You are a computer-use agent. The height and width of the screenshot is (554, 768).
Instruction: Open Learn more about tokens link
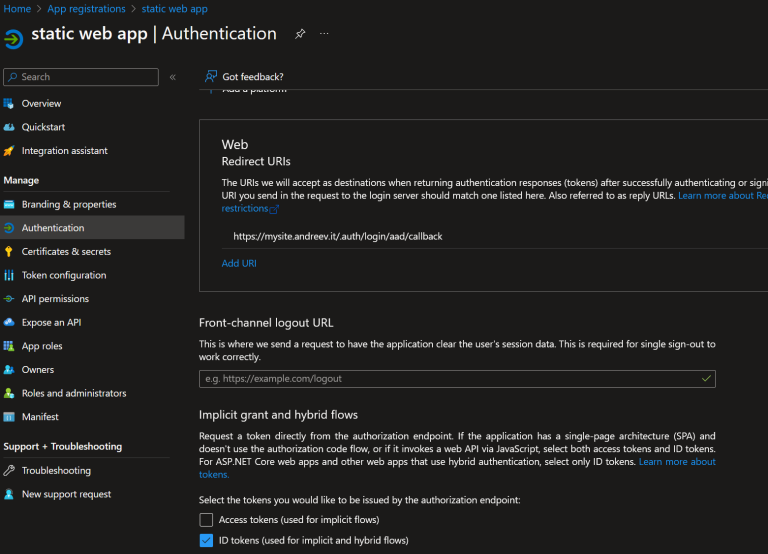(677, 462)
